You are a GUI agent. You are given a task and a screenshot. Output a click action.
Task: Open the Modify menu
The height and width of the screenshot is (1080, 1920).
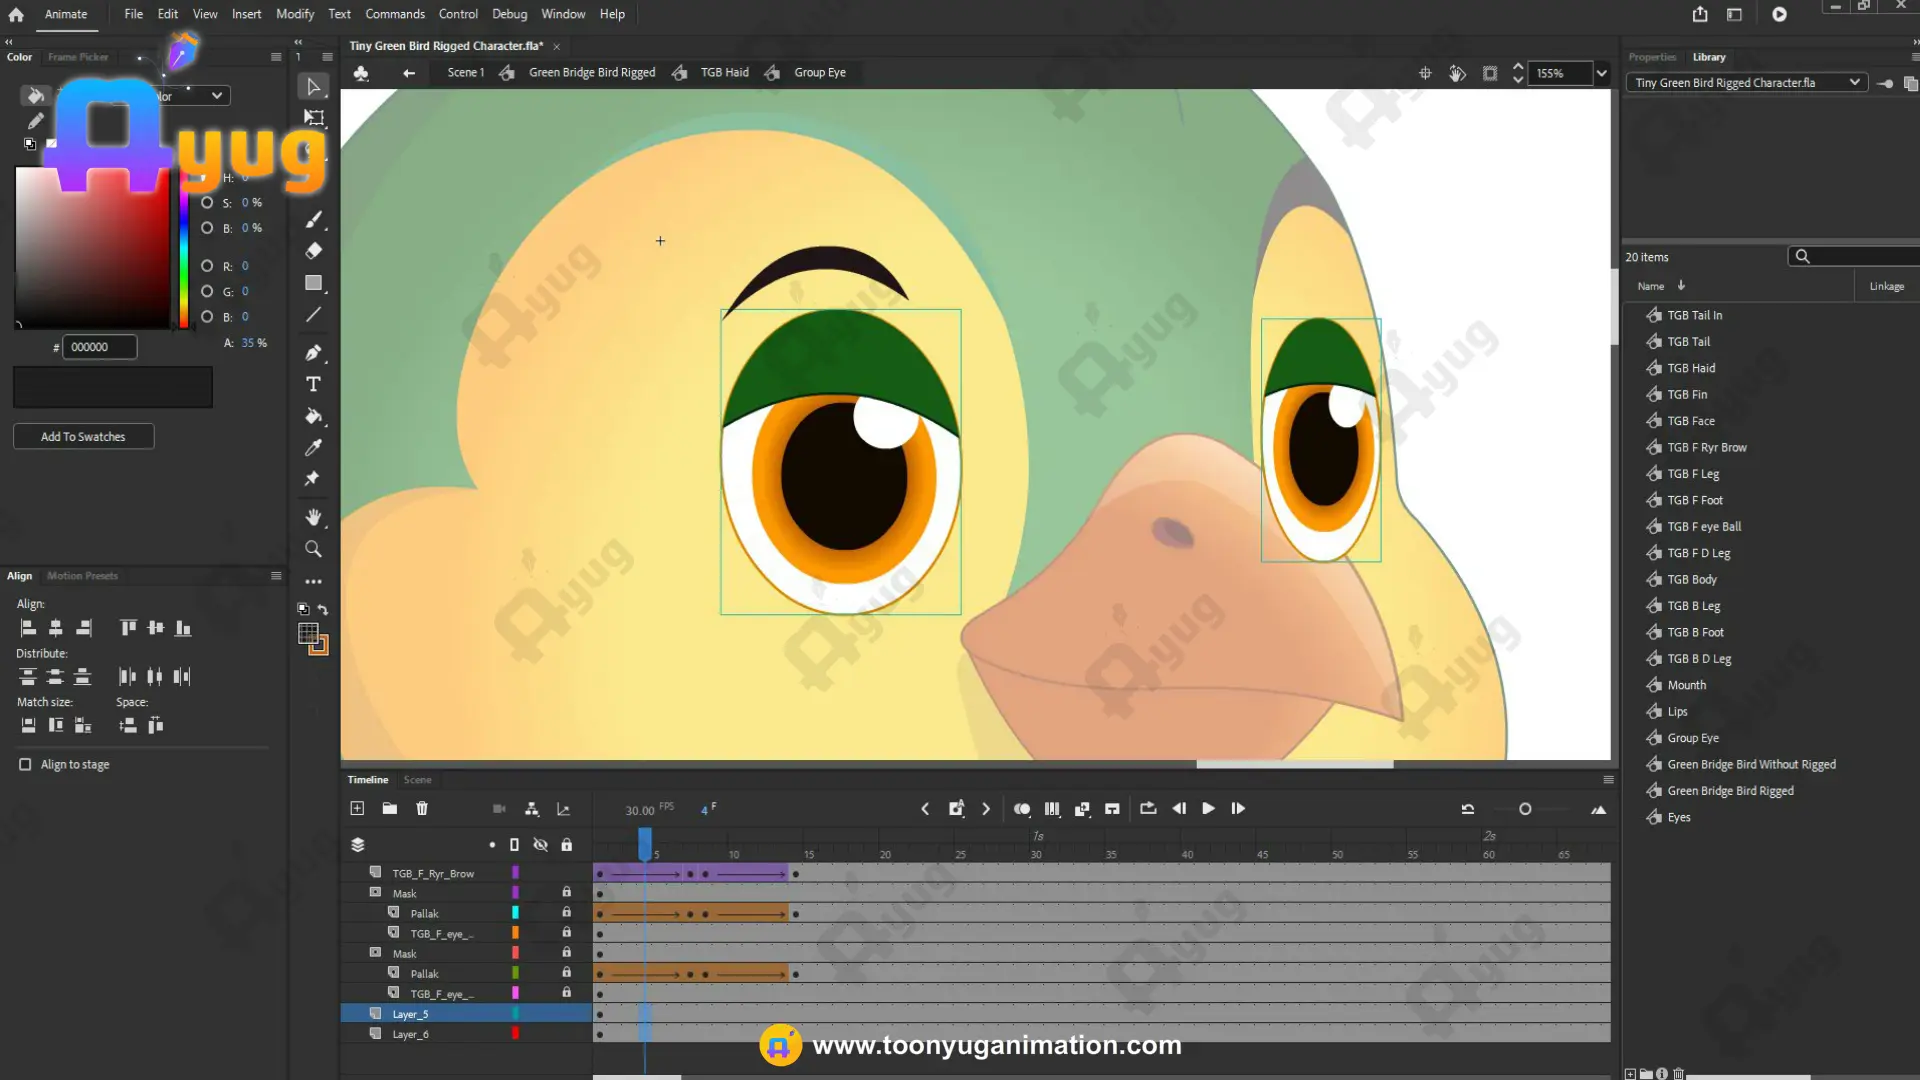pyautogui.click(x=295, y=14)
